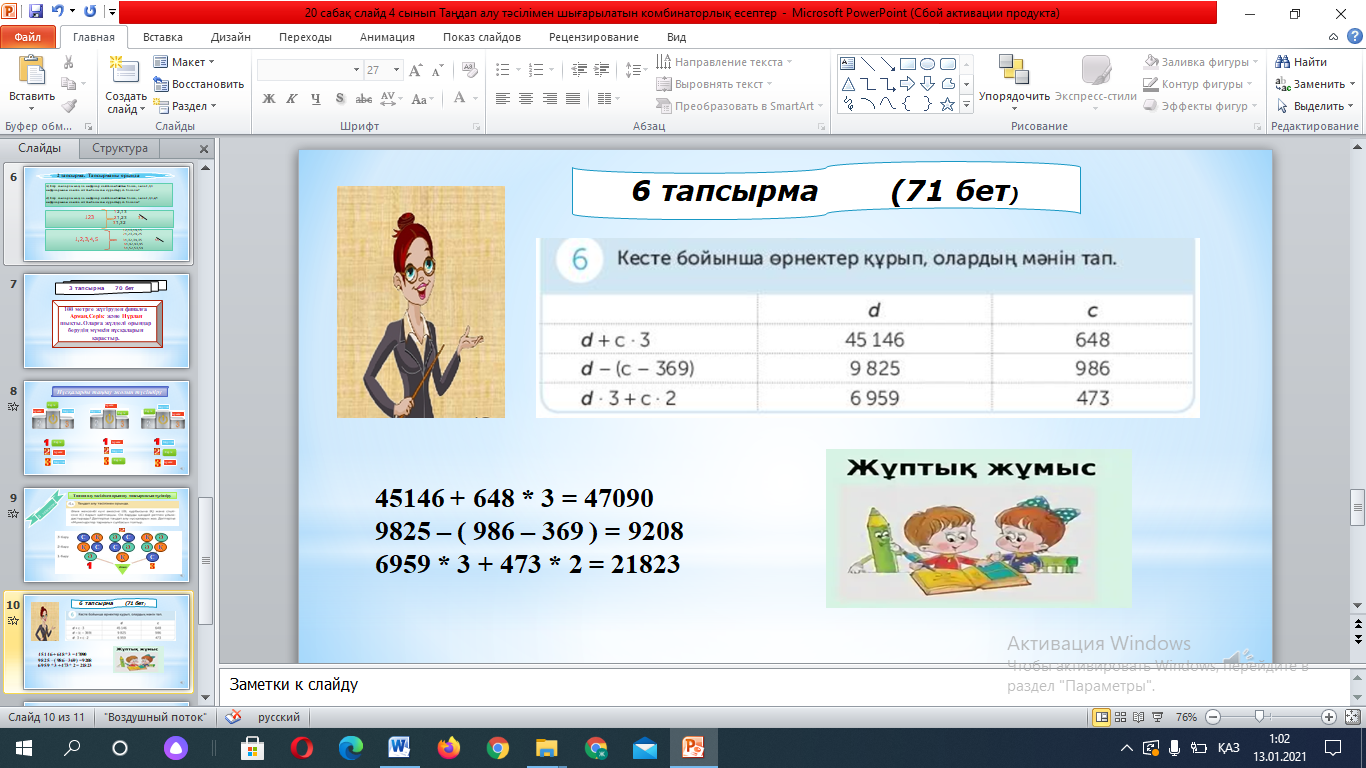Toggle underline formatting (Ч)

[x=315, y=98]
